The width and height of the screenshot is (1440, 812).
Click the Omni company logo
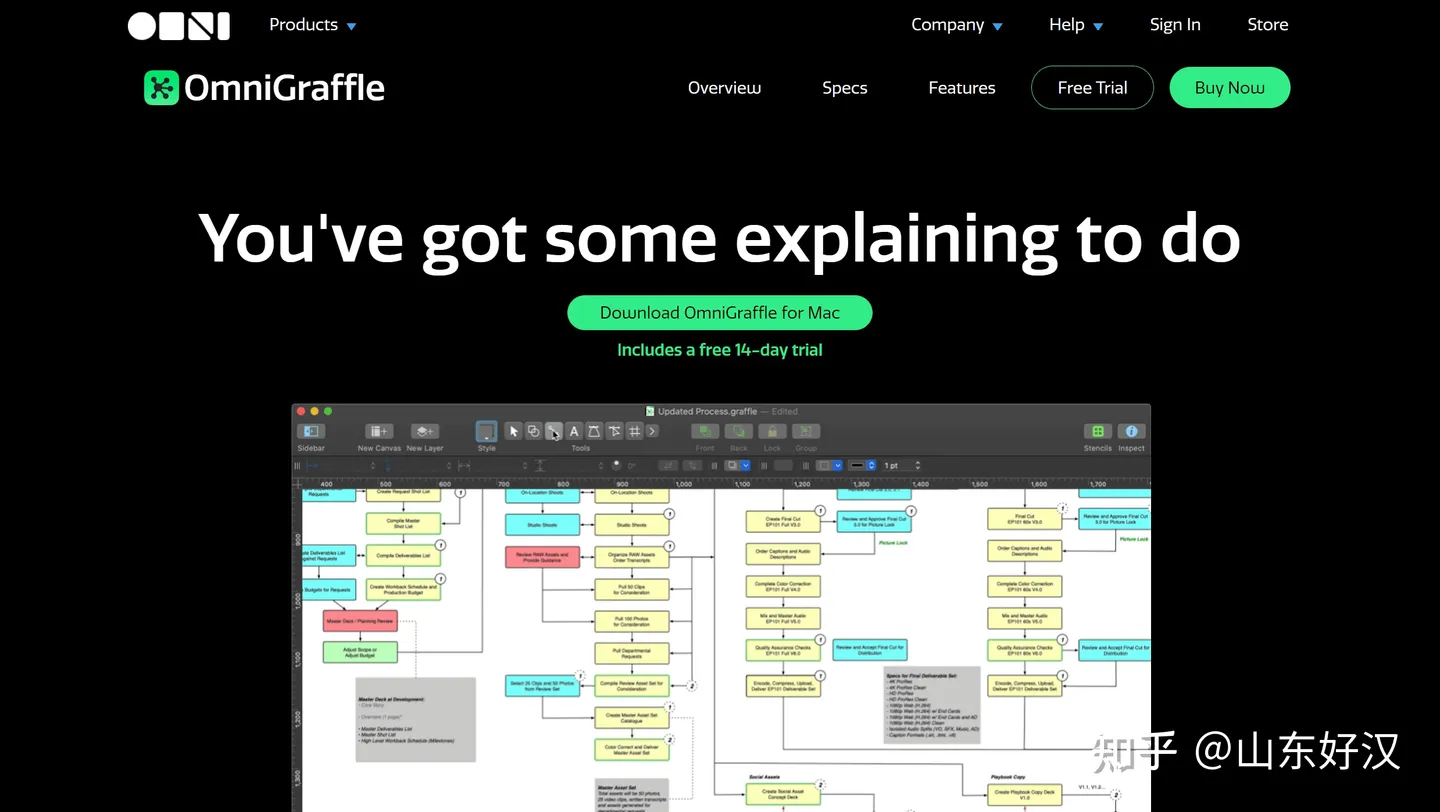click(179, 25)
